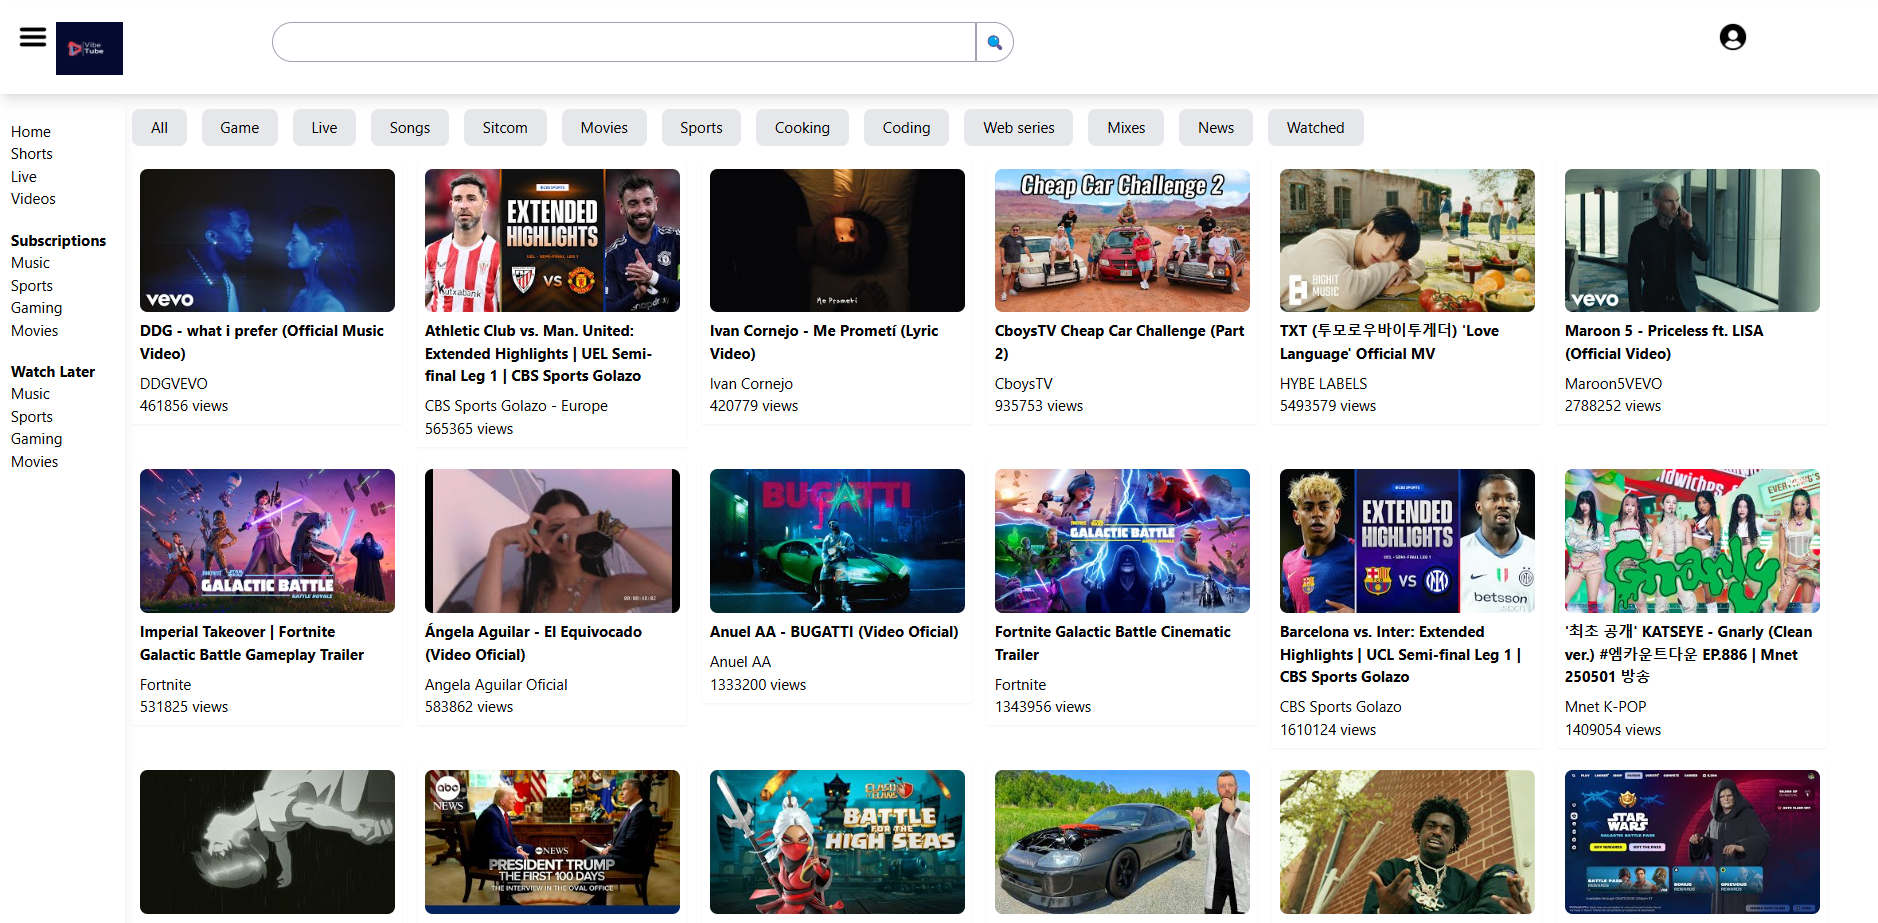Screen dimensions: 1878x923
Task: Open President Trump ABC News thumbnail
Action: pyautogui.click(x=552, y=842)
